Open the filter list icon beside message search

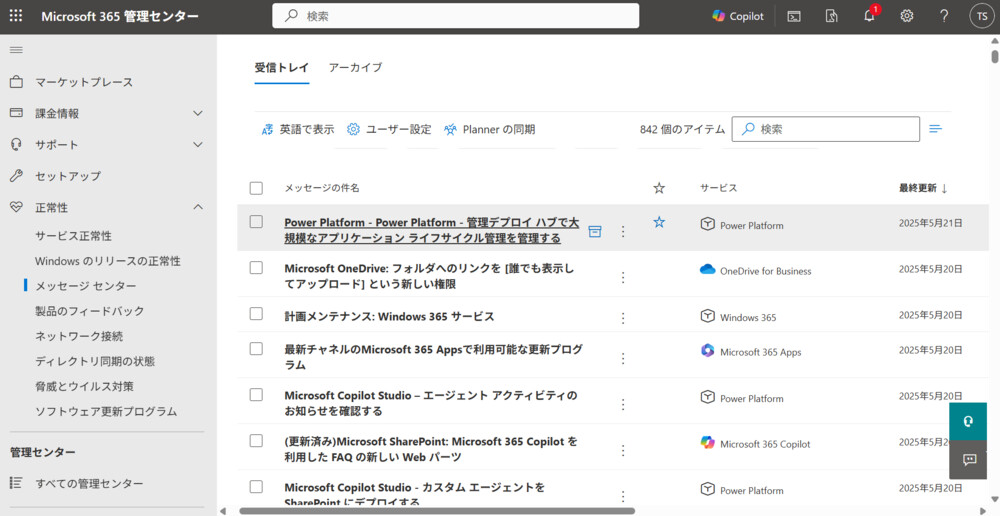point(936,129)
